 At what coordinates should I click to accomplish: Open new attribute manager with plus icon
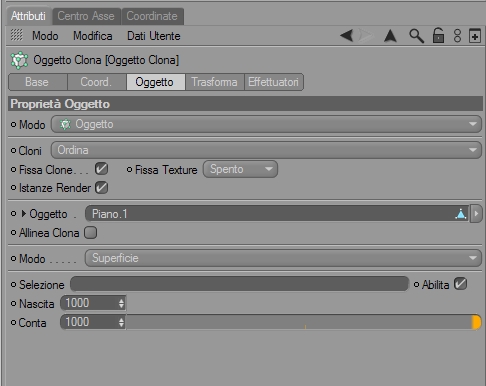click(475, 36)
